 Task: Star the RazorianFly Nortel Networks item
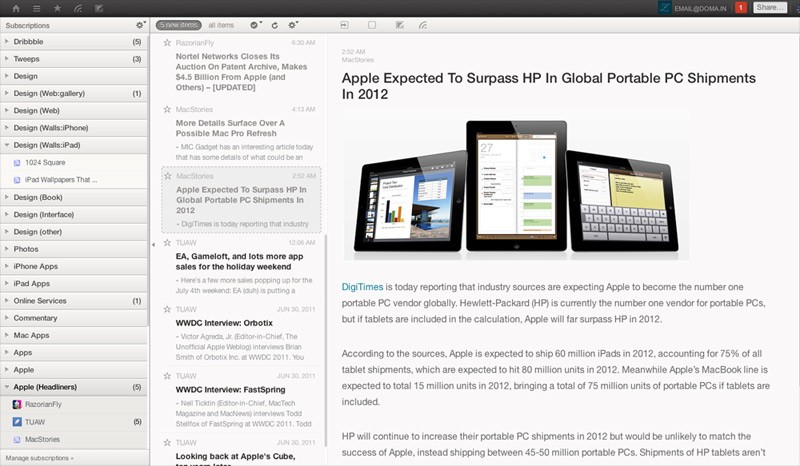[167, 43]
